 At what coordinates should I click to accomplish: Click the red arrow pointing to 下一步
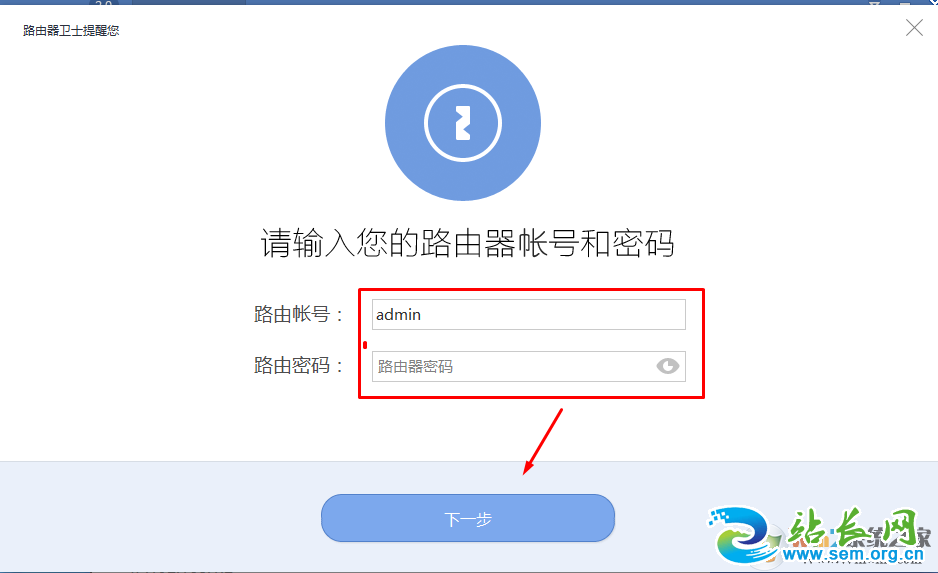point(543,441)
